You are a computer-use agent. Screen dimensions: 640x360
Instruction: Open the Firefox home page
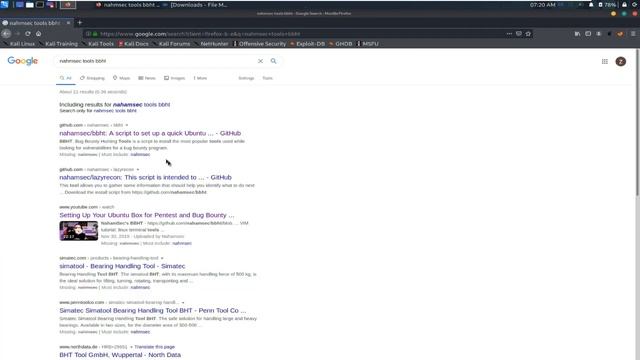point(38,34)
